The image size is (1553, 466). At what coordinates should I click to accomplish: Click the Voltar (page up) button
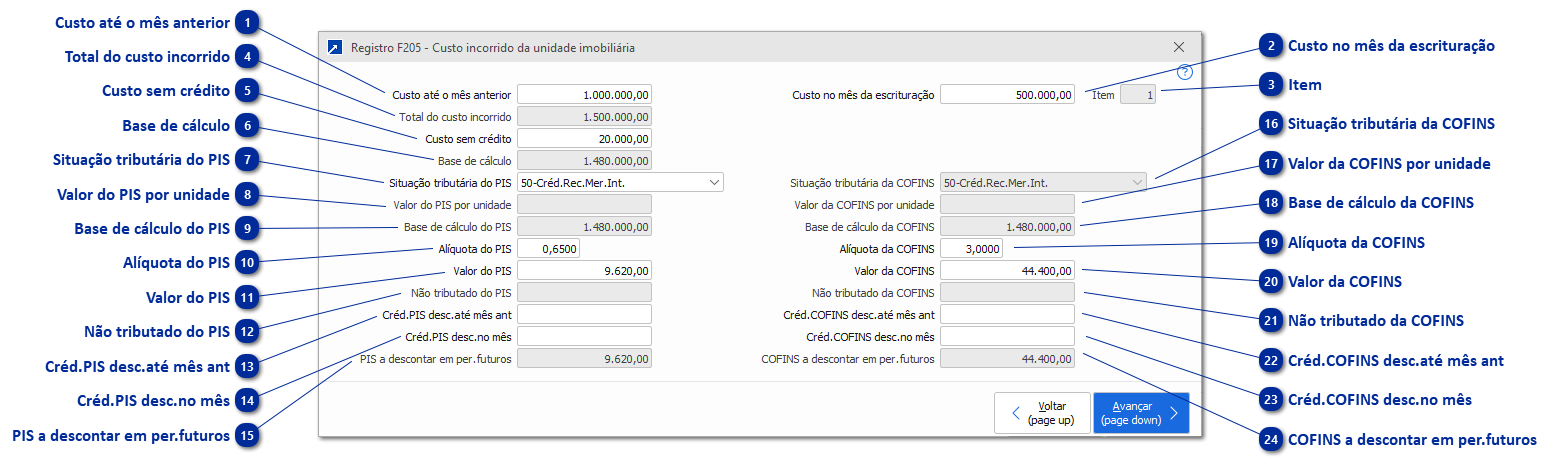point(1042,413)
